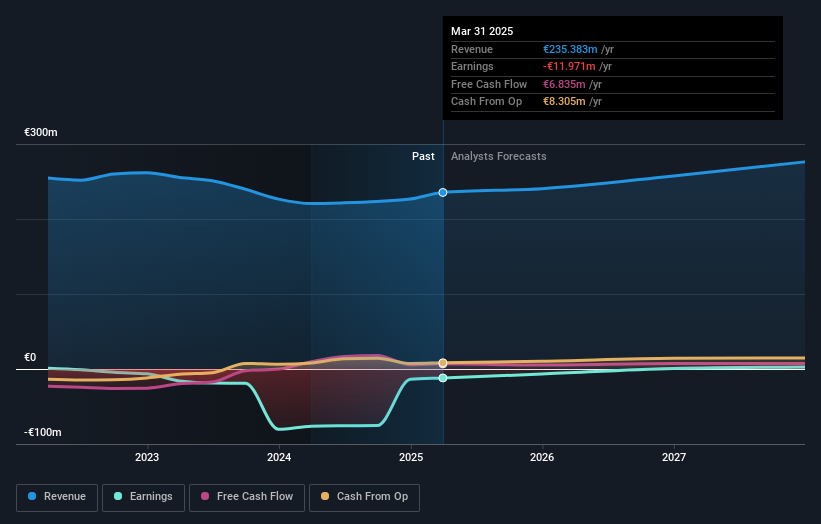The width and height of the screenshot is (821, 524).
Task: Click the 2023 x-axis label
Action: [147, 457]
